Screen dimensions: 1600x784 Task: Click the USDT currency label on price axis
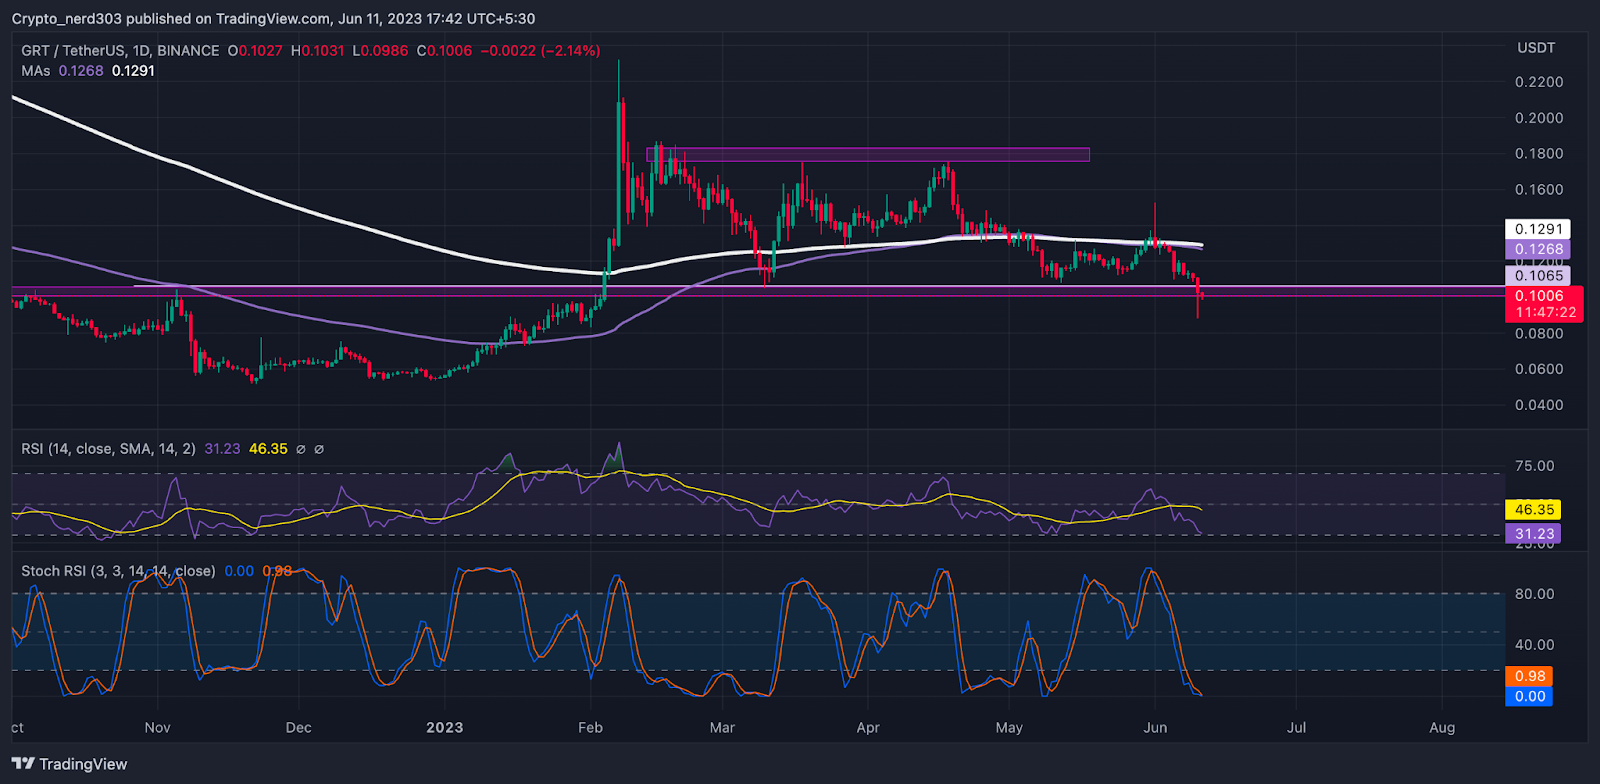[1536, 48]
